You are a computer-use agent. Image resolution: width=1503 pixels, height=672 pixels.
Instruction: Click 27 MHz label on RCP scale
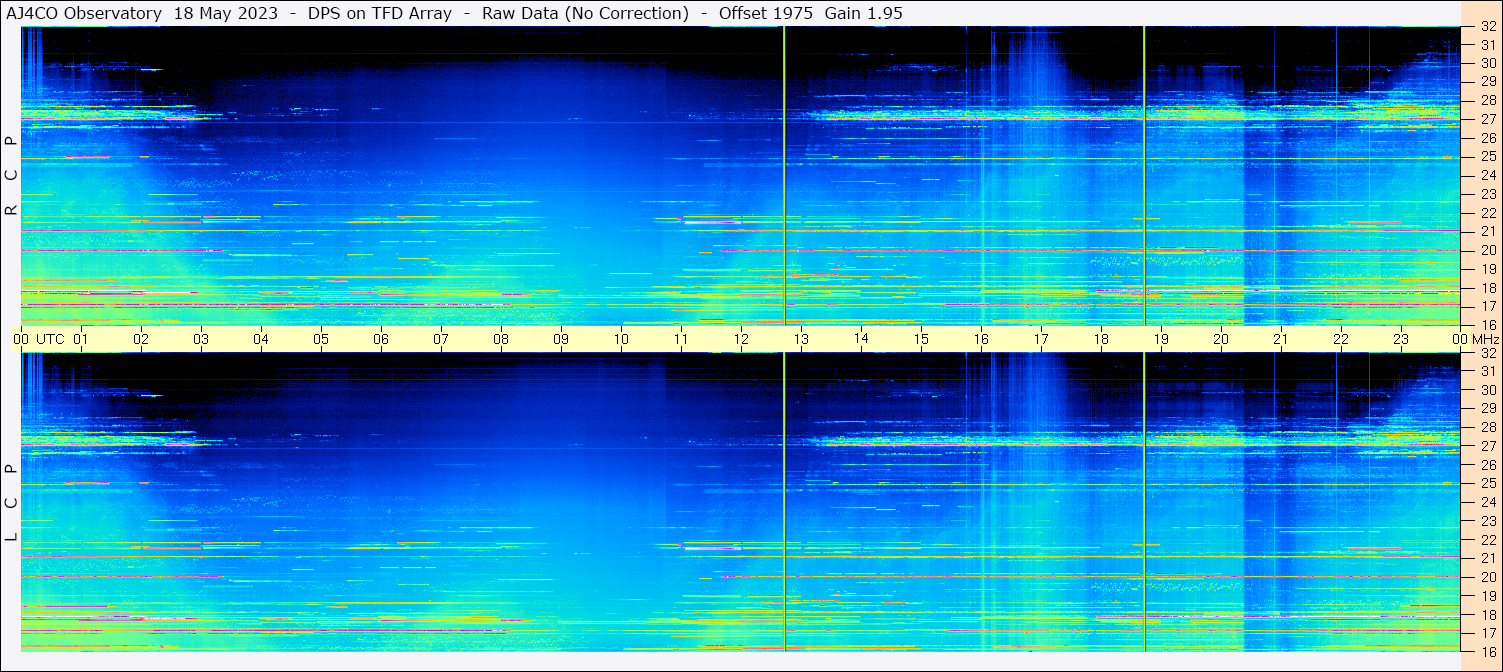click(1487, 119)
